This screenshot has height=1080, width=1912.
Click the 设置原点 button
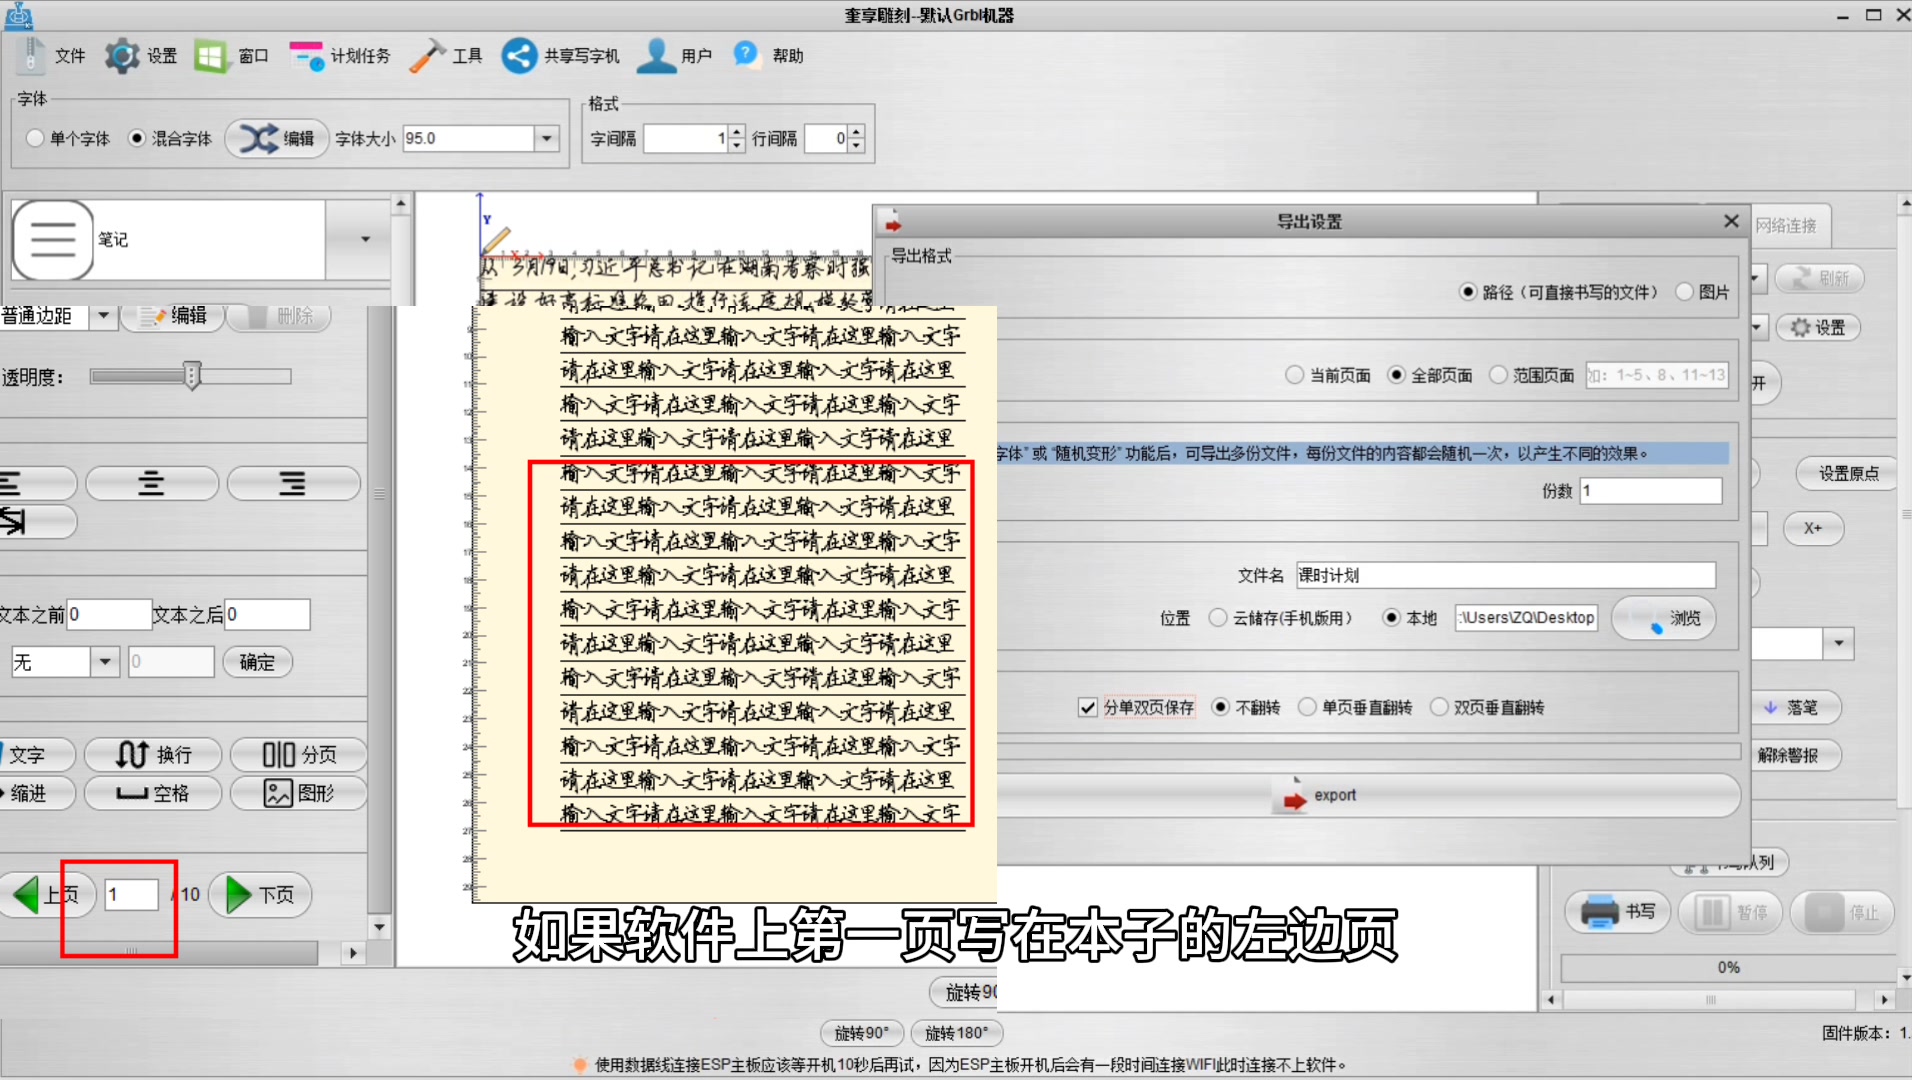click(x=1848, y=473)
